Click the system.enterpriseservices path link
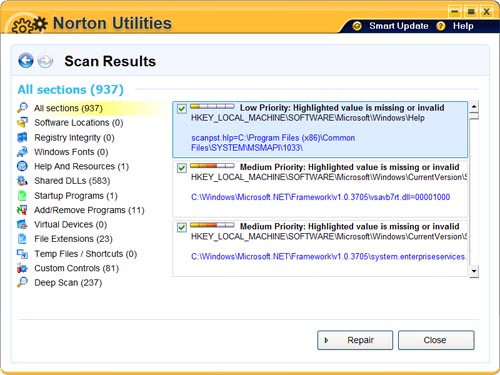This screenshot has height=375, width=500. (x=329, y=256)
